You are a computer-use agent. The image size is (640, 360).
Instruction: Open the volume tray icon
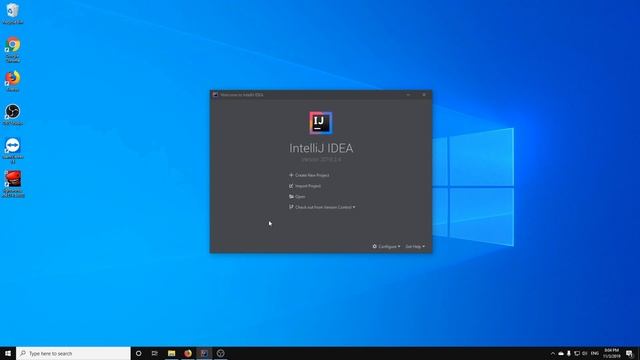584,353
